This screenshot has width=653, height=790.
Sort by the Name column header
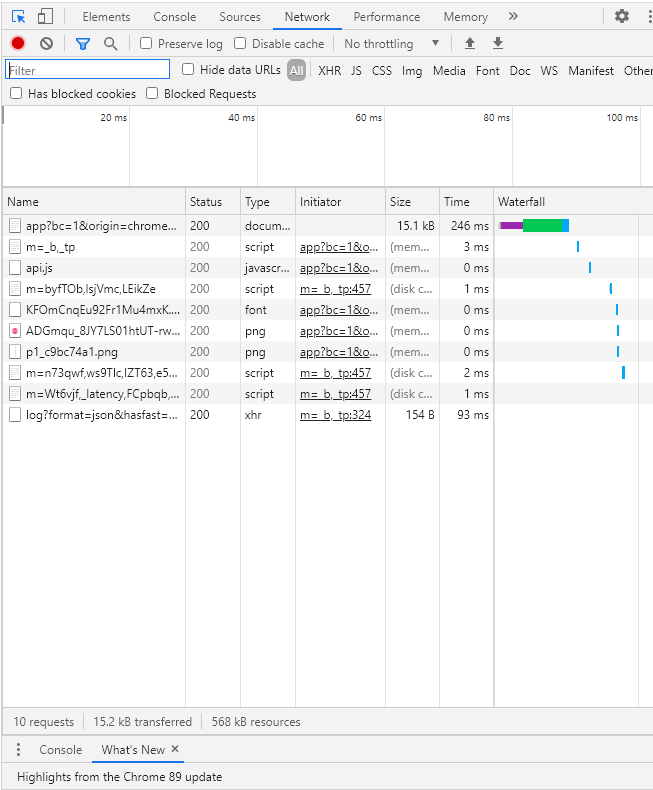coord(94,202)
